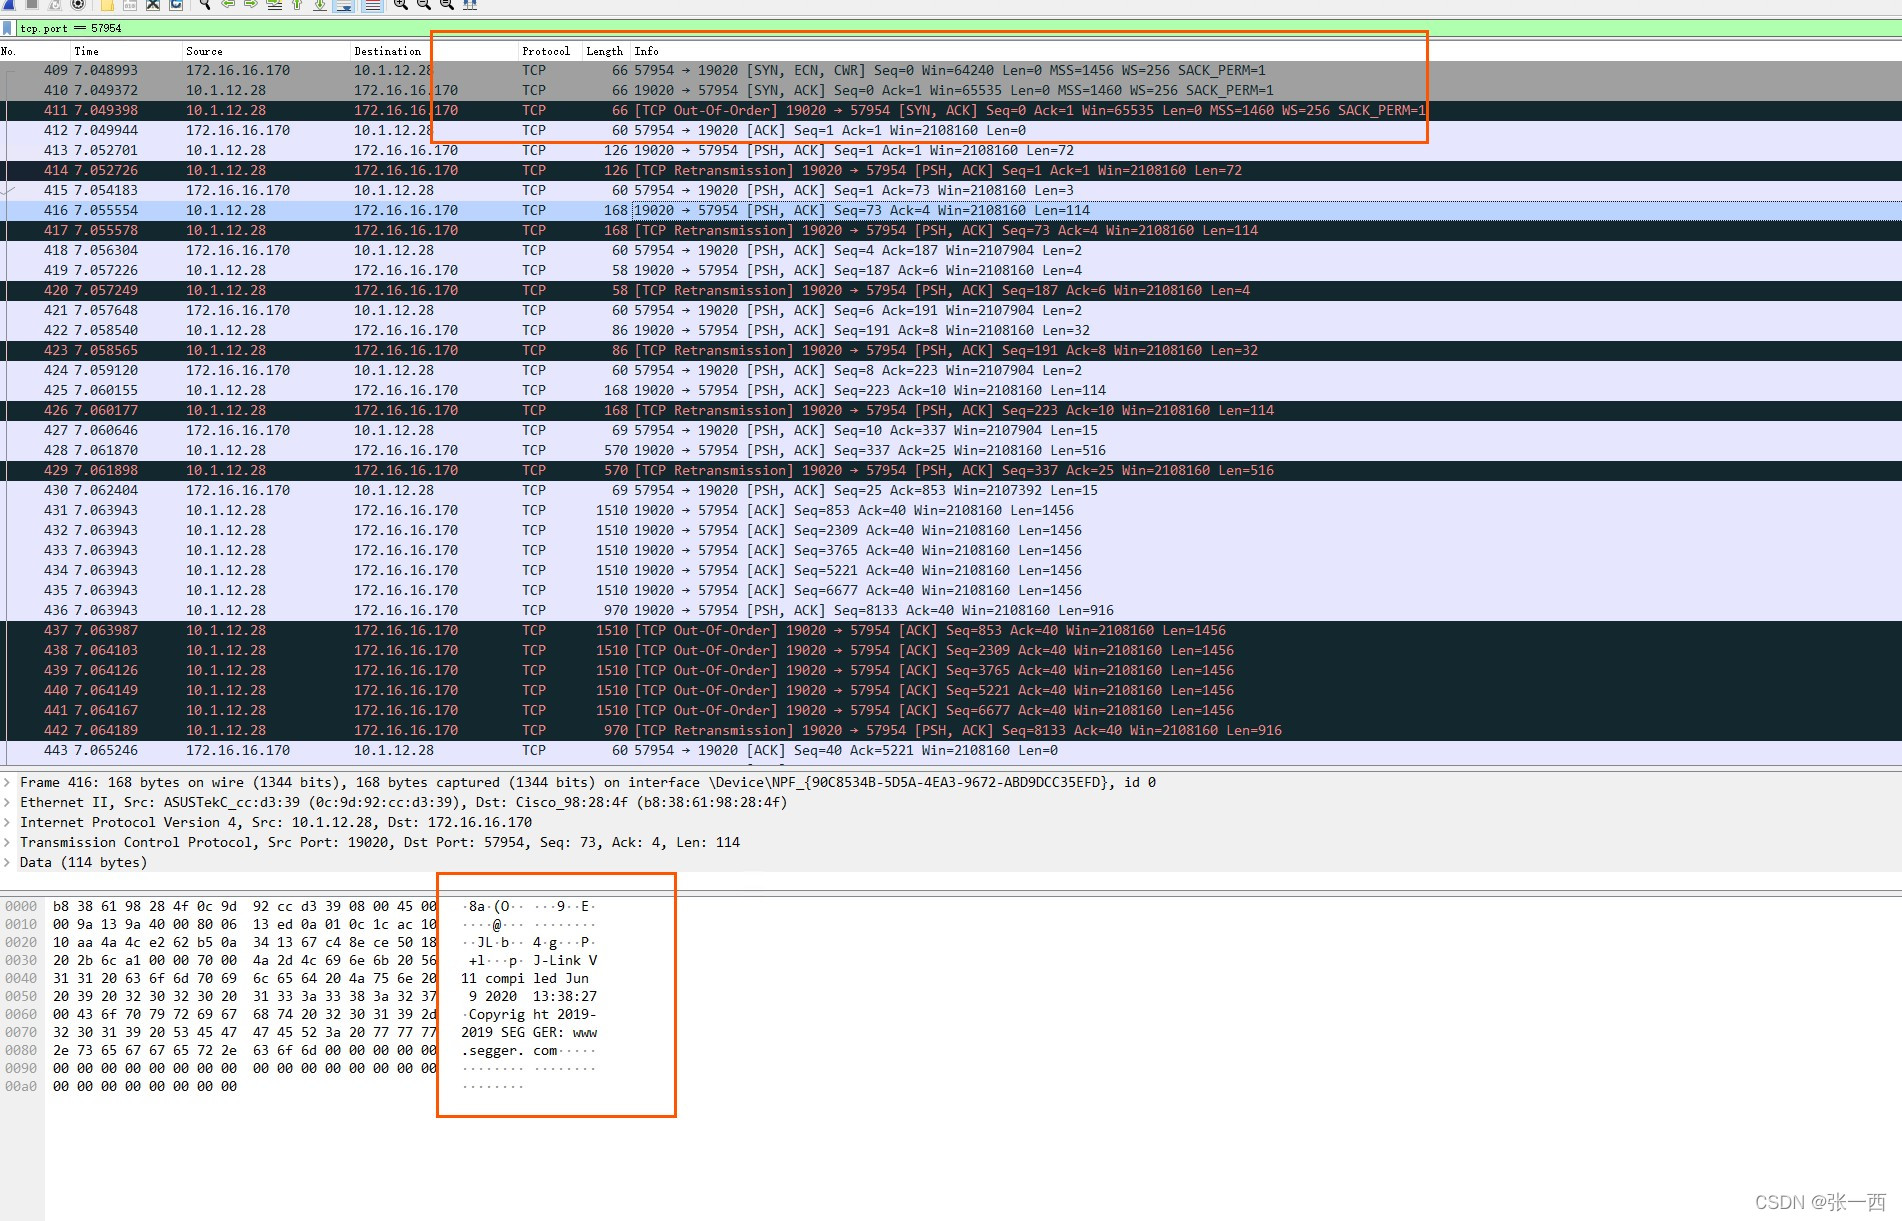Screen dimensions: 1902x1221
Task: Expand the Internet Protocol Version 4 row
Action: pos(7,822)
